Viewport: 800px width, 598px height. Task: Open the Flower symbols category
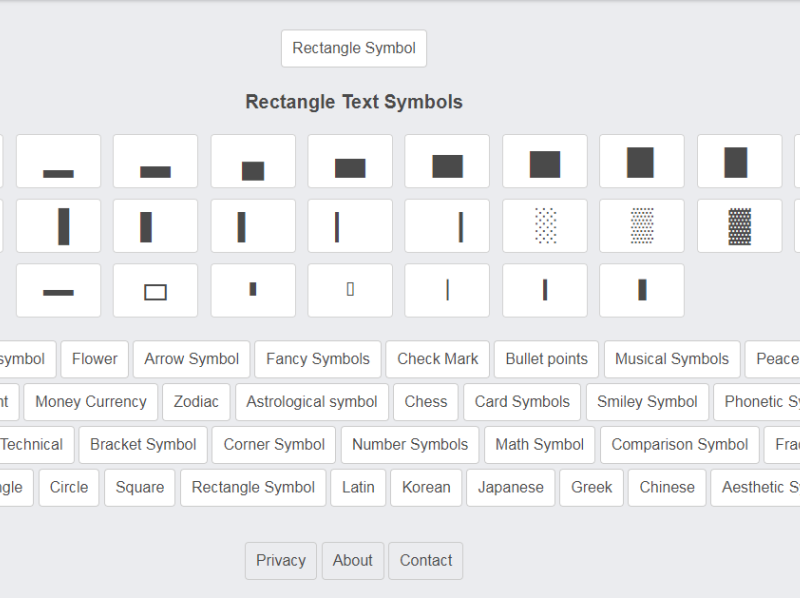(94, 359)
